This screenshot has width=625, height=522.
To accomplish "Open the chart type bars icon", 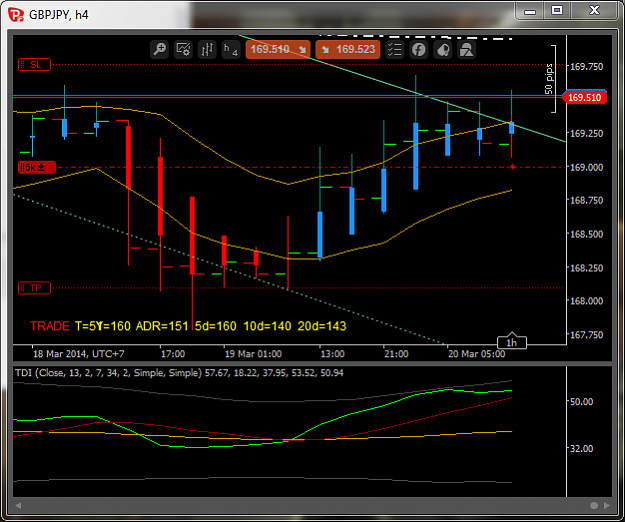I will (x=207, y=49).
